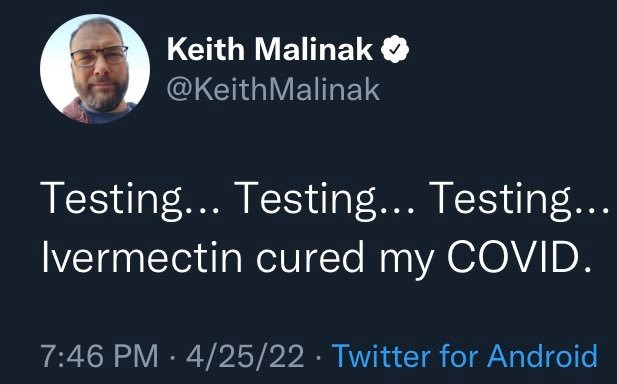Open the Twitter for Android source link
This screenshot has width=617, height=384.
click(x=465, y=355)
